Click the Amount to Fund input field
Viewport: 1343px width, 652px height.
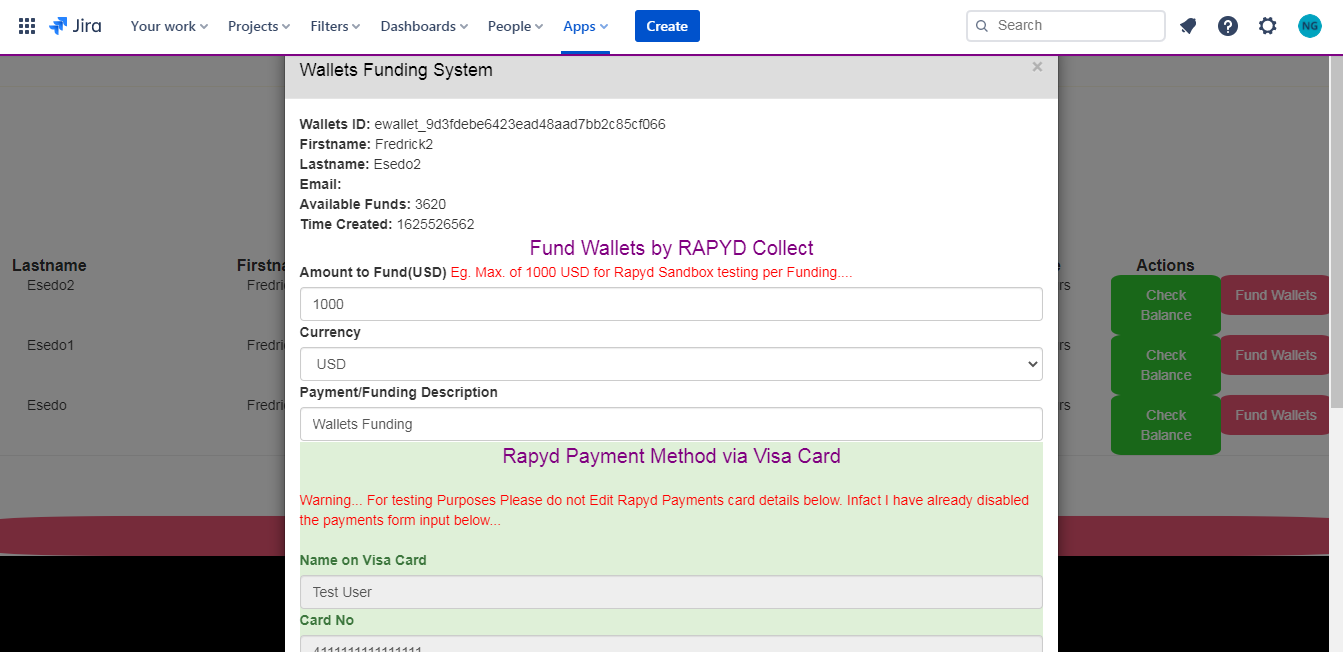[x=671, y=304]
